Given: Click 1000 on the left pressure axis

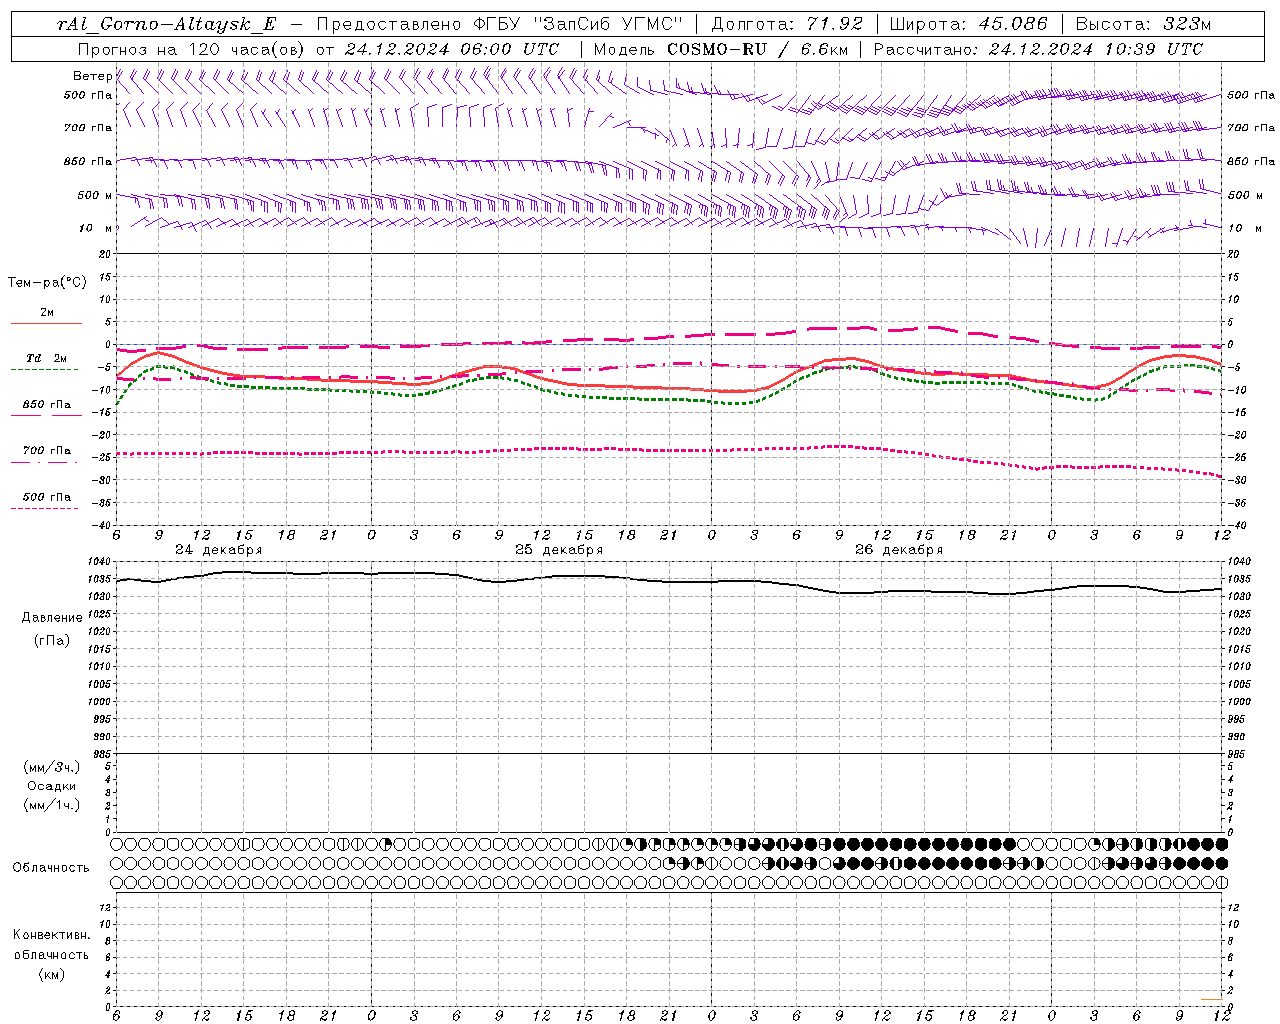Looking at the screenshot, I should tap(100, 702).
